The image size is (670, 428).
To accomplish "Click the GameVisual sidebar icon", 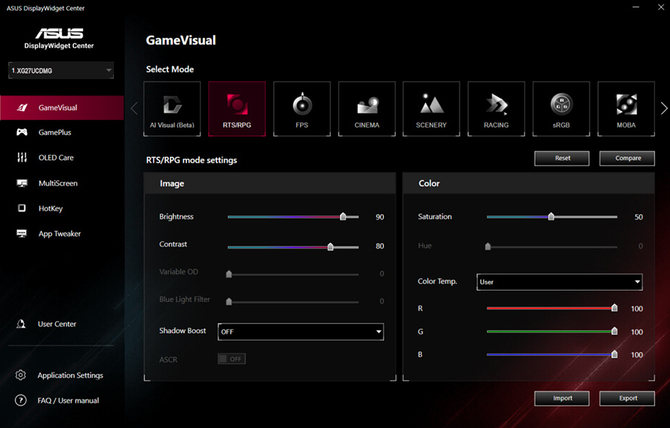I will click(x=22, y=108).
